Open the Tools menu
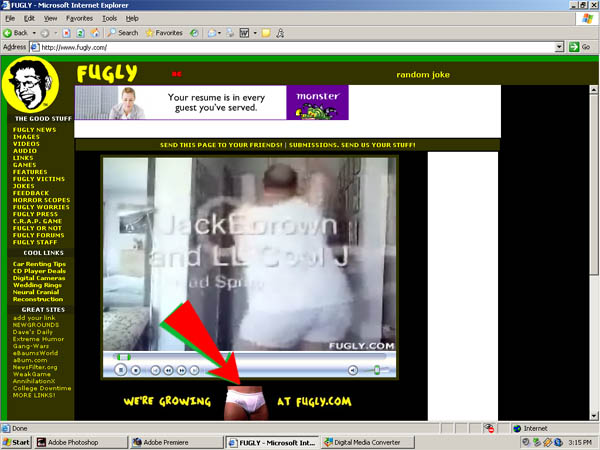 [109, 18]
